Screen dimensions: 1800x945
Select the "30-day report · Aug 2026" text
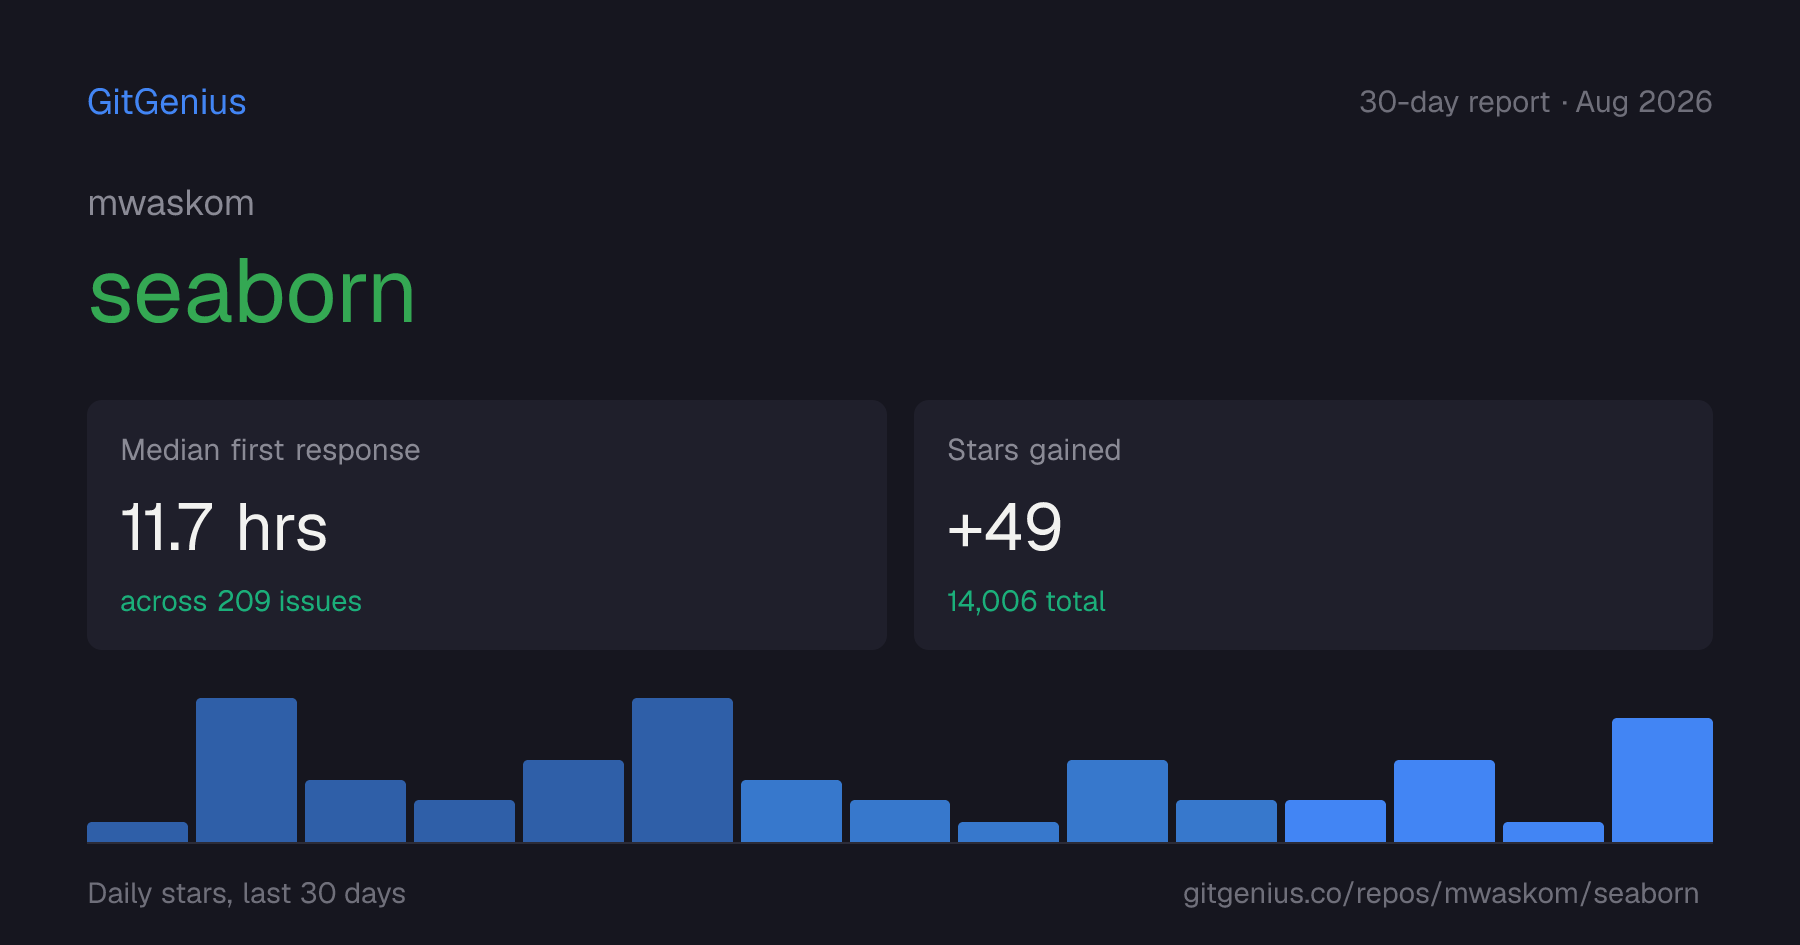[x=1535, y=102]
